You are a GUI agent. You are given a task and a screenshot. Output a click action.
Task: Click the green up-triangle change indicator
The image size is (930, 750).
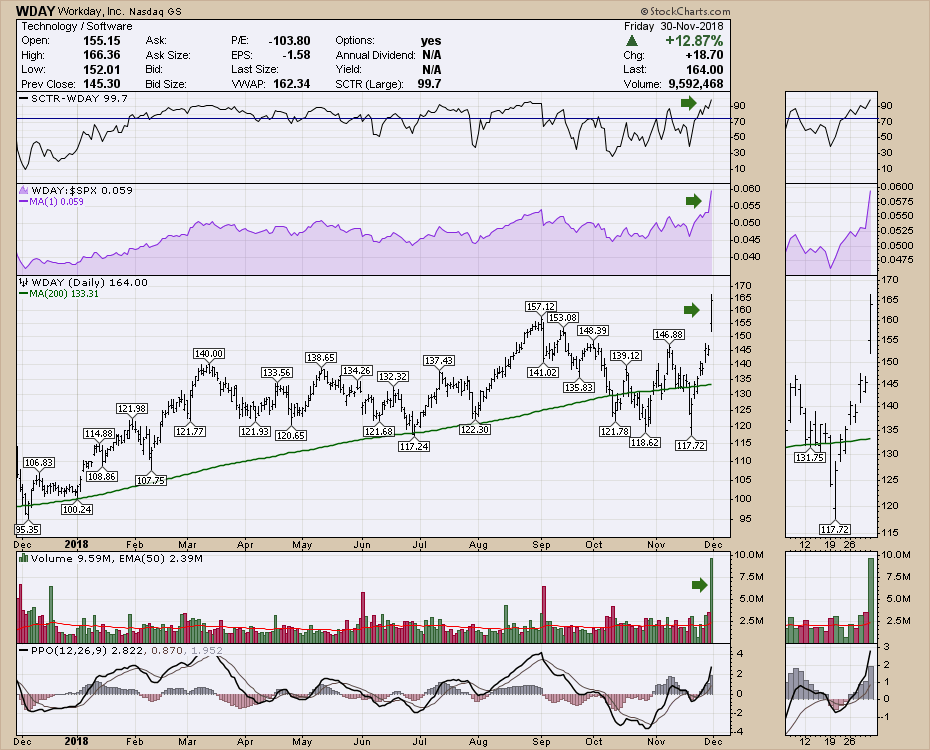632,41
